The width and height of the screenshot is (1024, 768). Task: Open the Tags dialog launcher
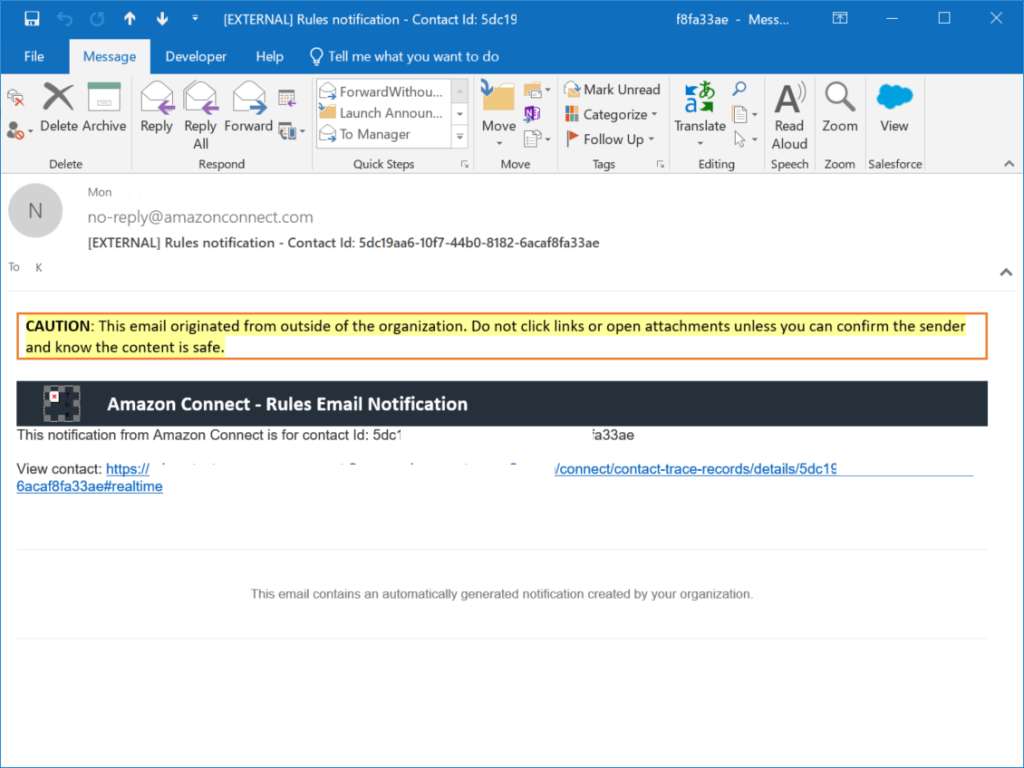click(660, 165)
